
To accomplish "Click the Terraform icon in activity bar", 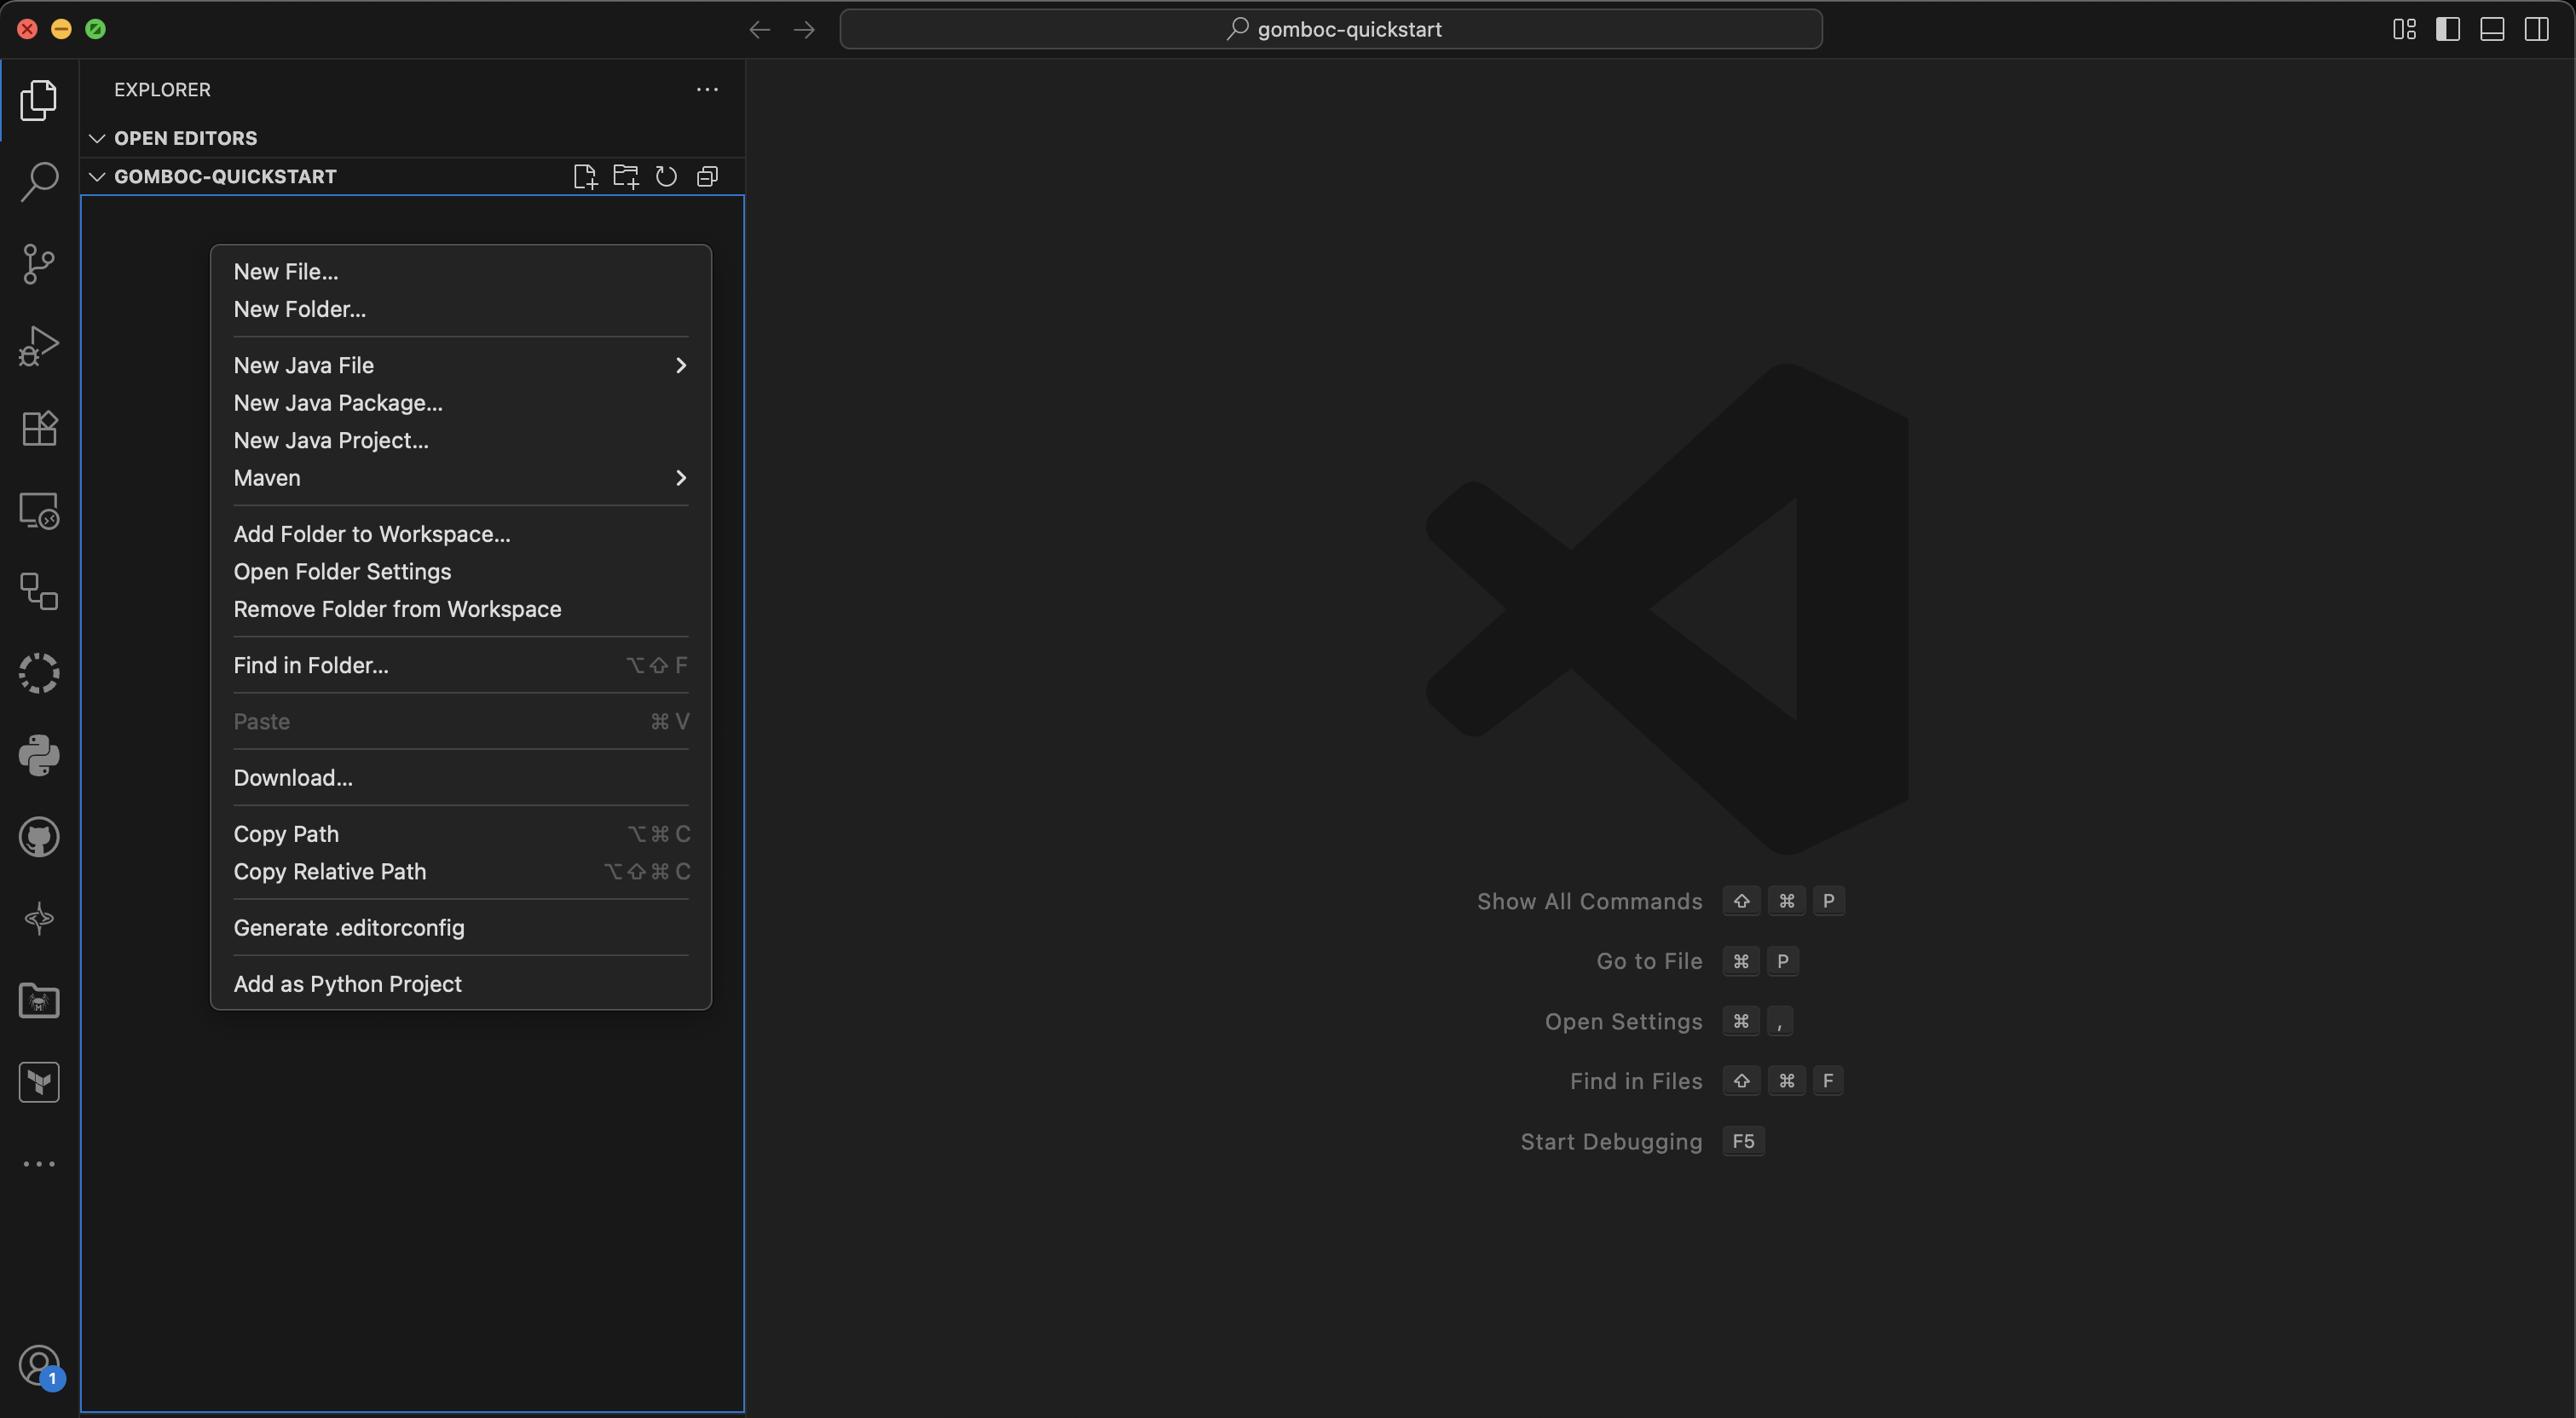I will [x=39, y=1082].
